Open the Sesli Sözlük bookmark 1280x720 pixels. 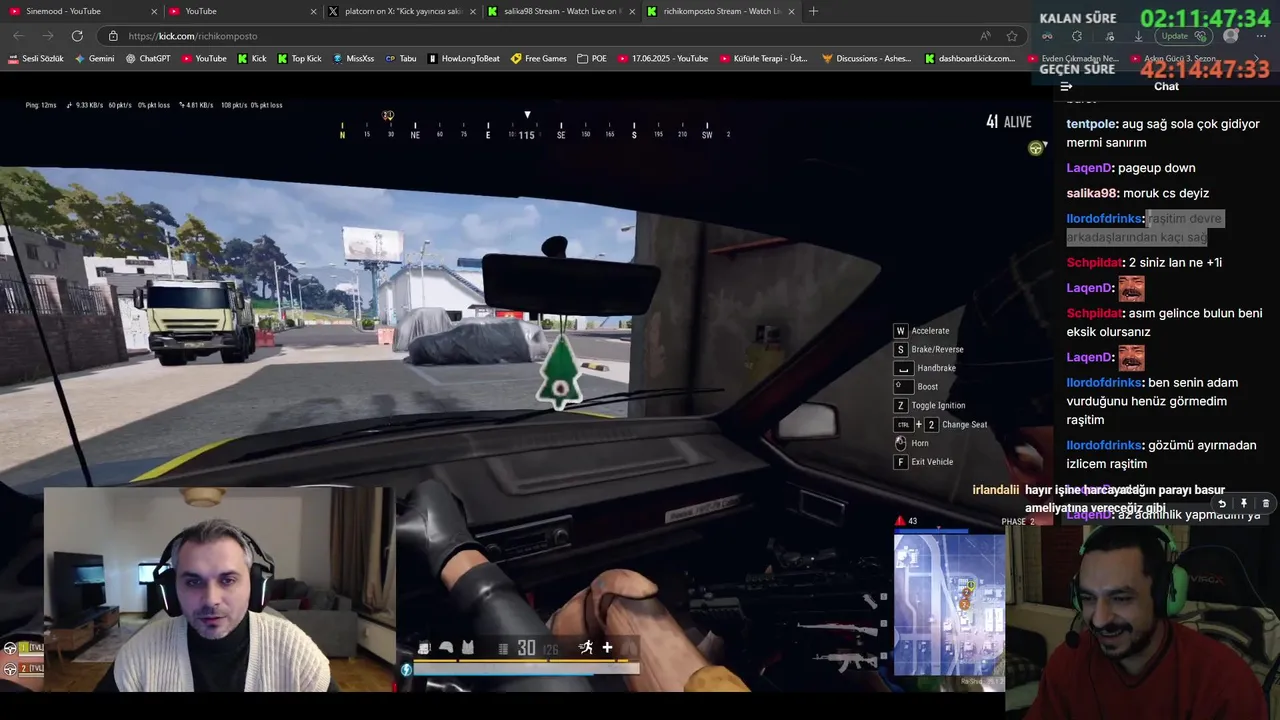coord(36,59)
